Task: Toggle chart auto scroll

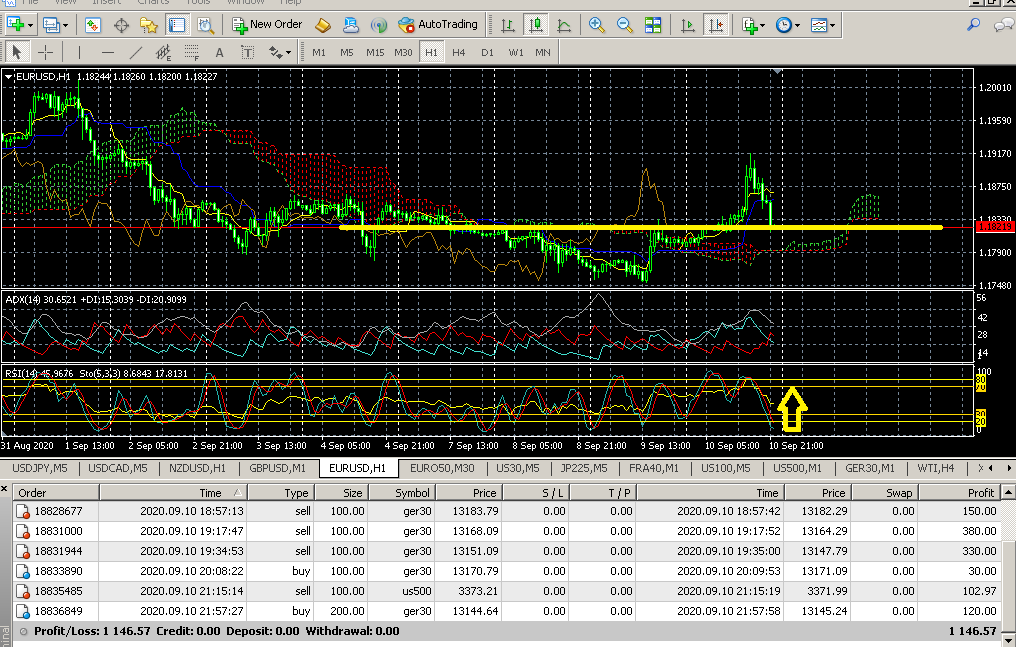Action: pos(687,25)
